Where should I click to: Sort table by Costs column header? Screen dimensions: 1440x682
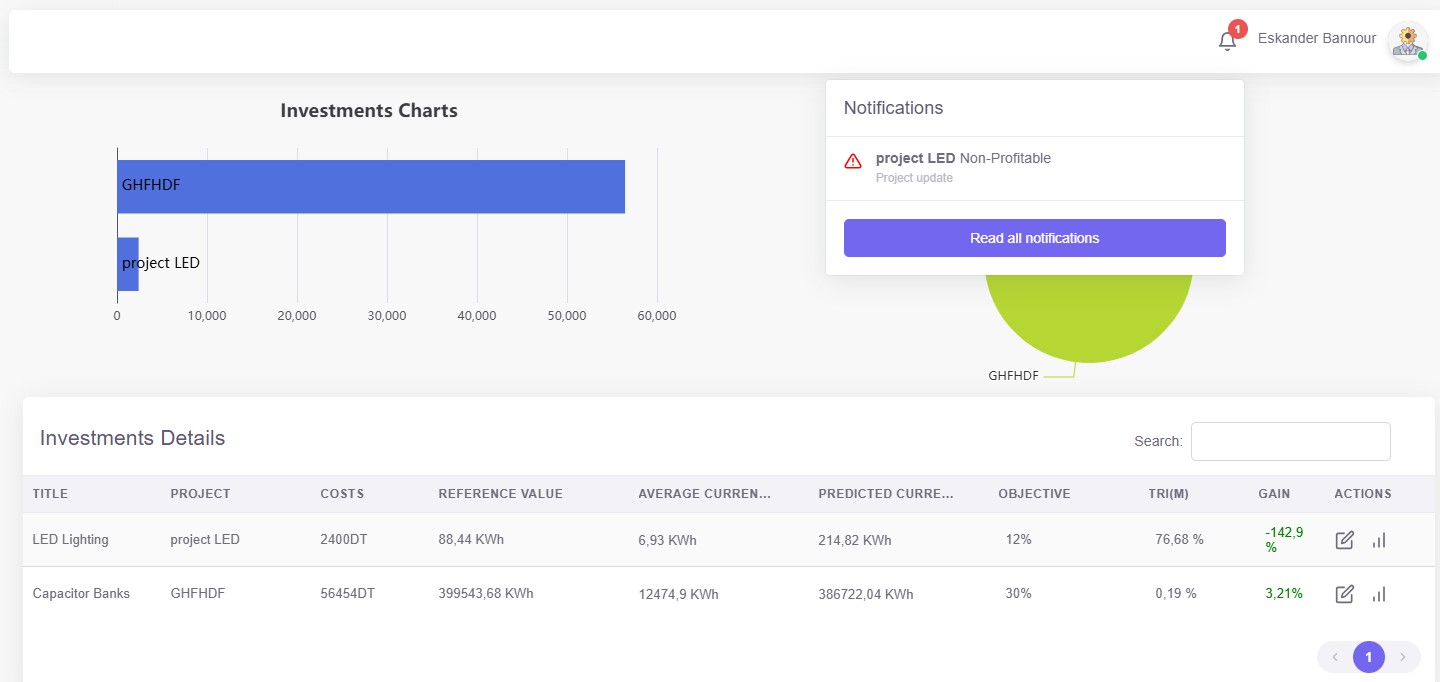coord(342,494)
